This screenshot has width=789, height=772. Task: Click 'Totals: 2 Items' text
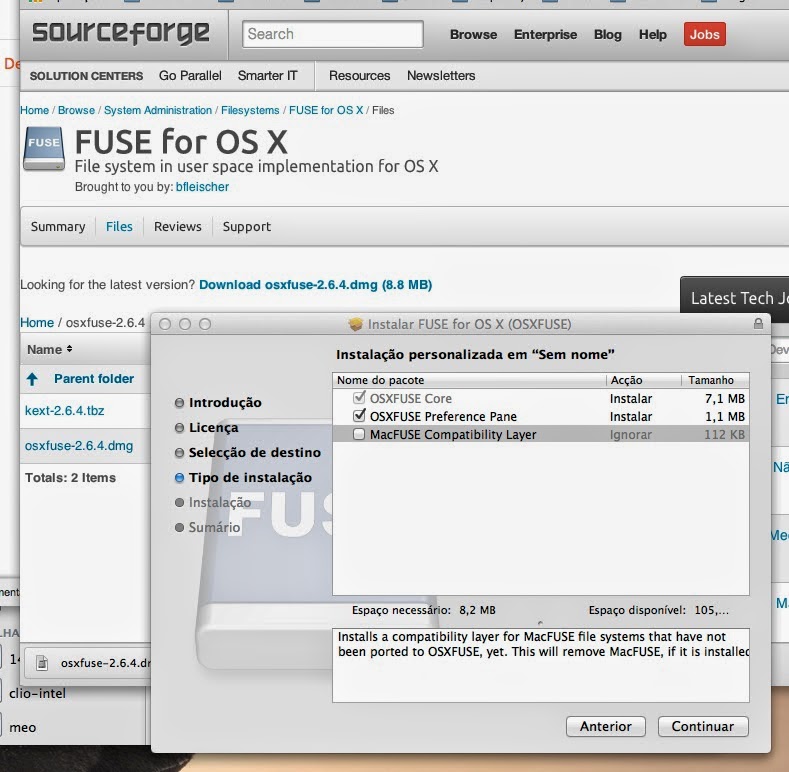click(x=70, y=478)
